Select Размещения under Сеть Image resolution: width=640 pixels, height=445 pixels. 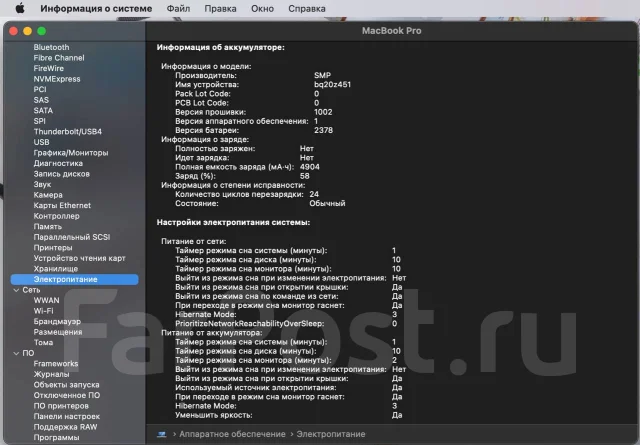pyautogui.click(x=58, y=332)
